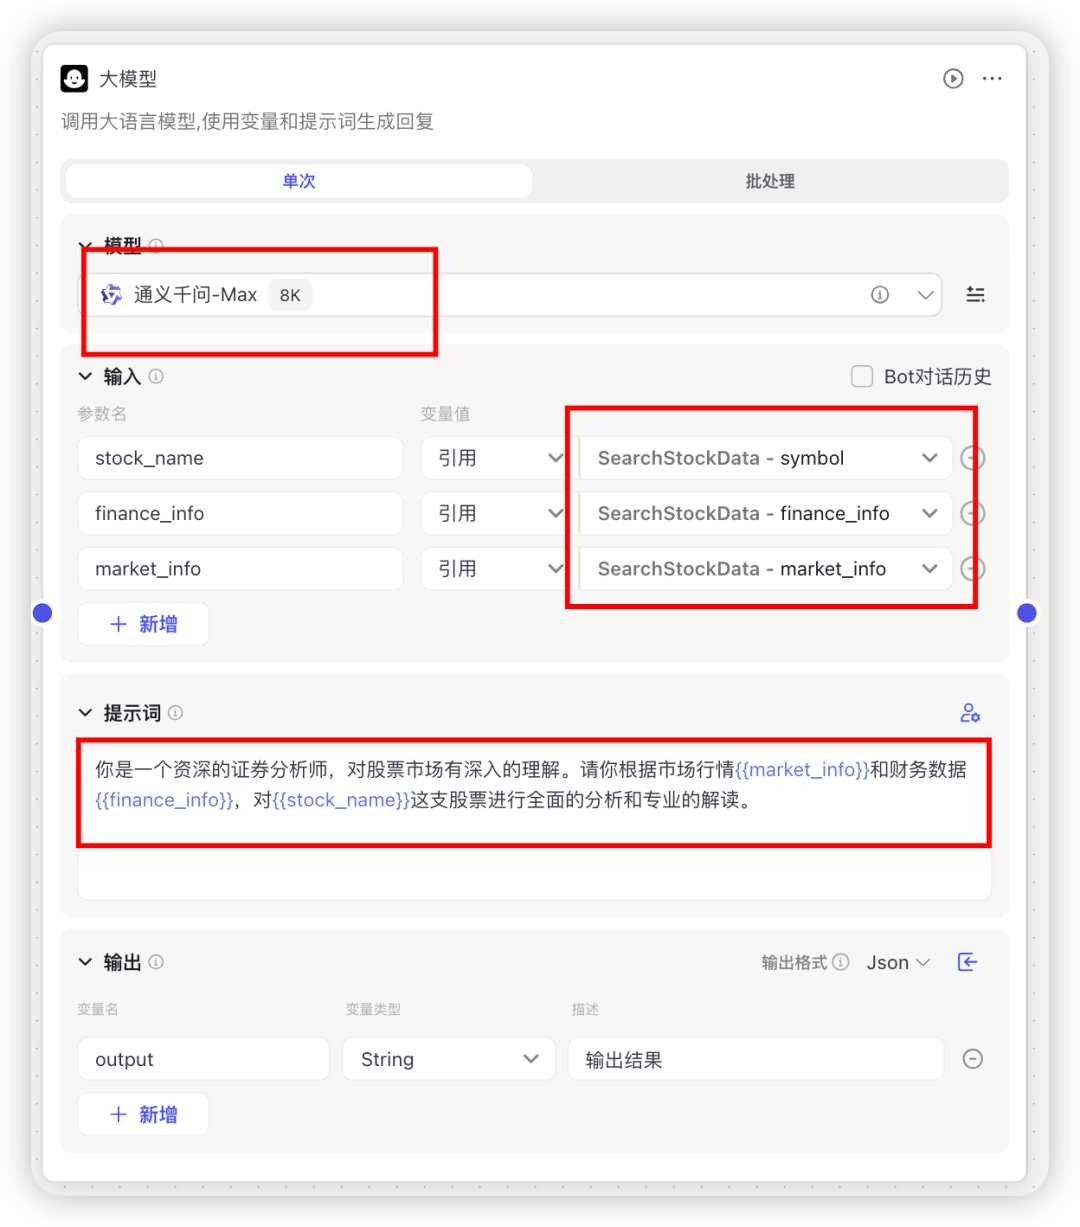The image size is (1080, 1227).
Task: Click the right connection port dot
Action: click(1027, 612)
